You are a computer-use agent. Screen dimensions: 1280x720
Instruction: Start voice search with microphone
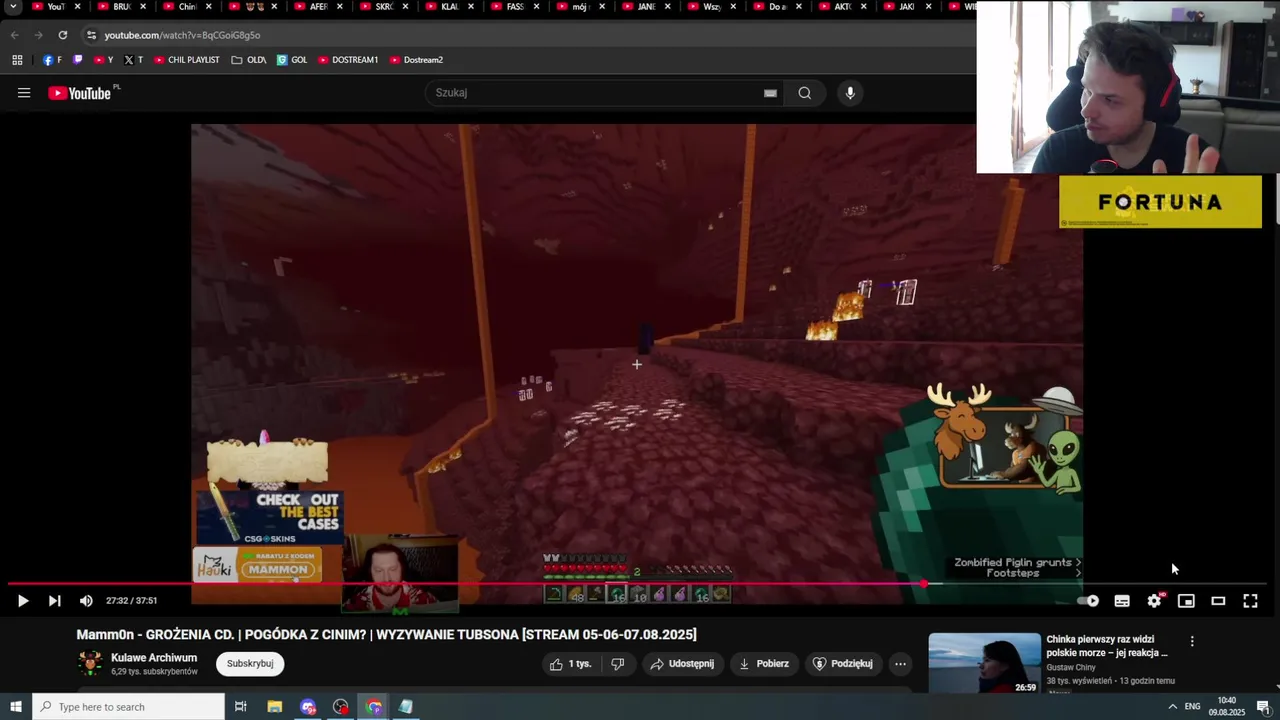850,93
